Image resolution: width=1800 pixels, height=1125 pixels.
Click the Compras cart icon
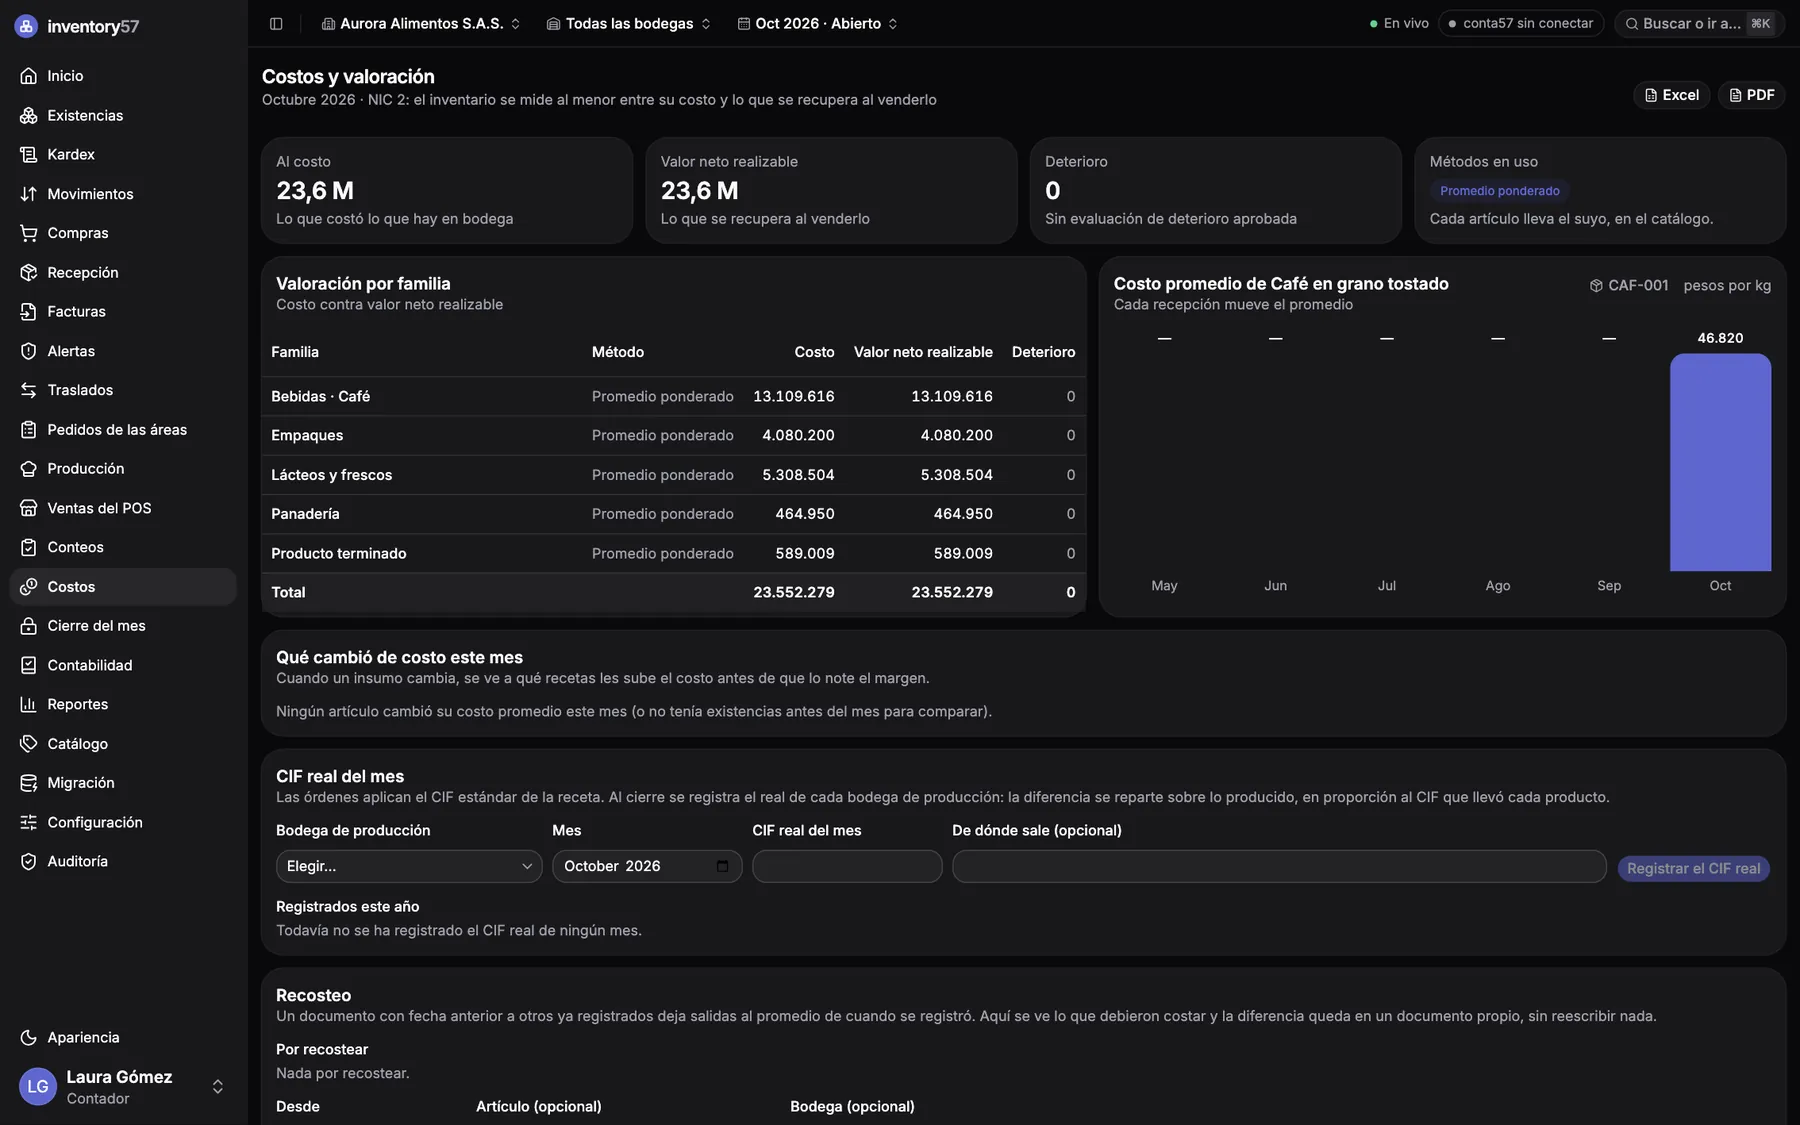pos(28,233)
